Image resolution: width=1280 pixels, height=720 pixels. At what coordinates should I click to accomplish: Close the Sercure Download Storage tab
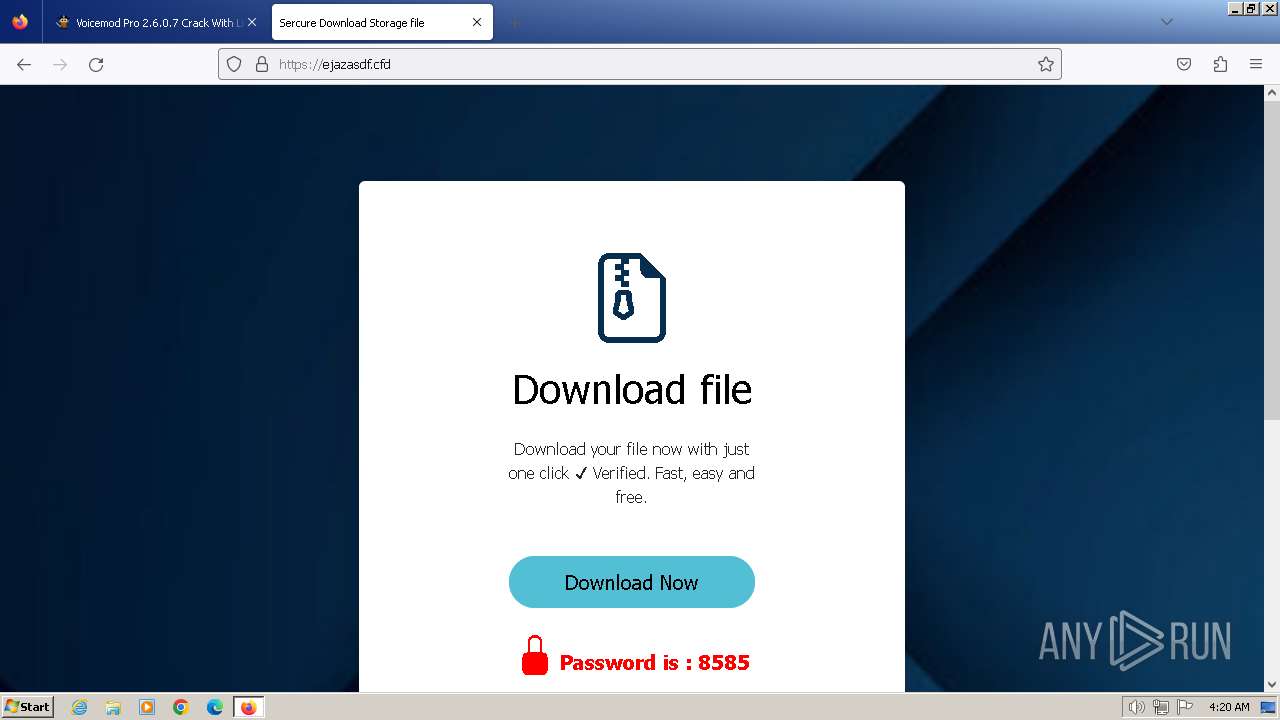[477, 22]
